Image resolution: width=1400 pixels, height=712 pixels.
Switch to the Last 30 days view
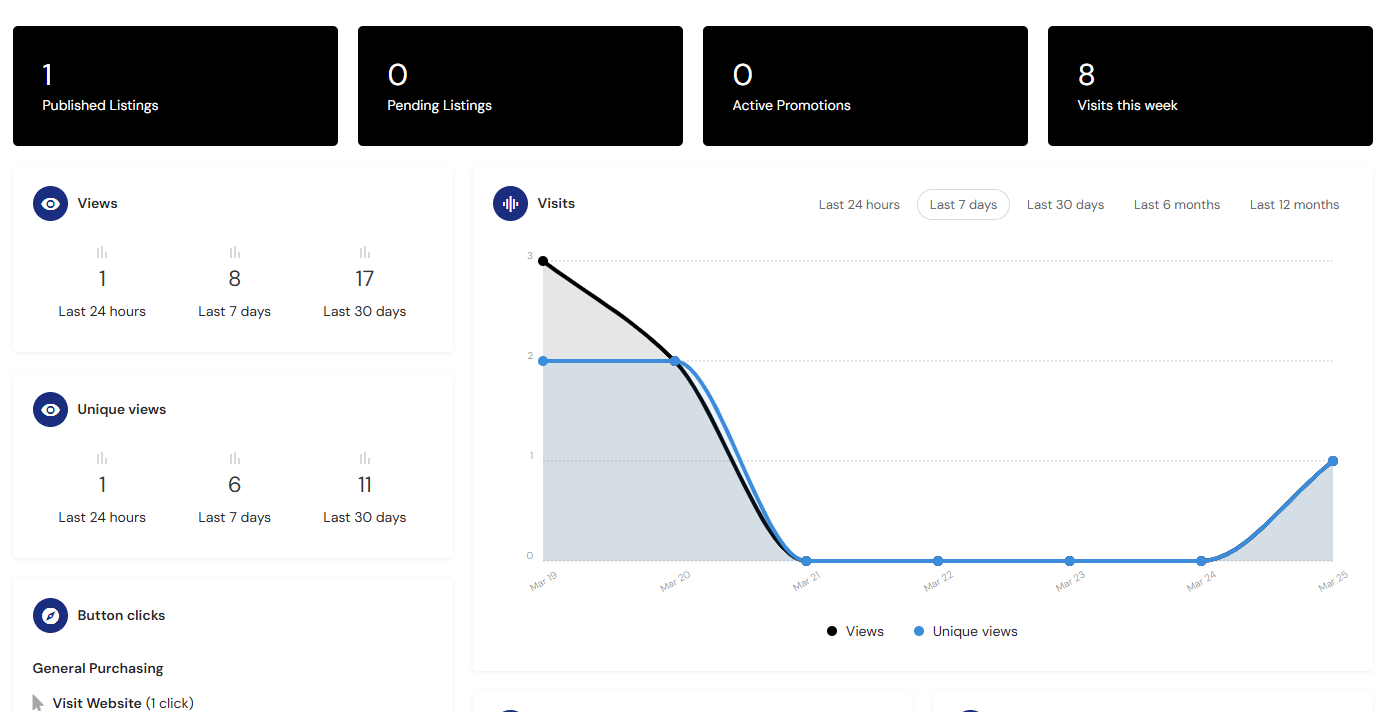click(x=1065, y=204)
